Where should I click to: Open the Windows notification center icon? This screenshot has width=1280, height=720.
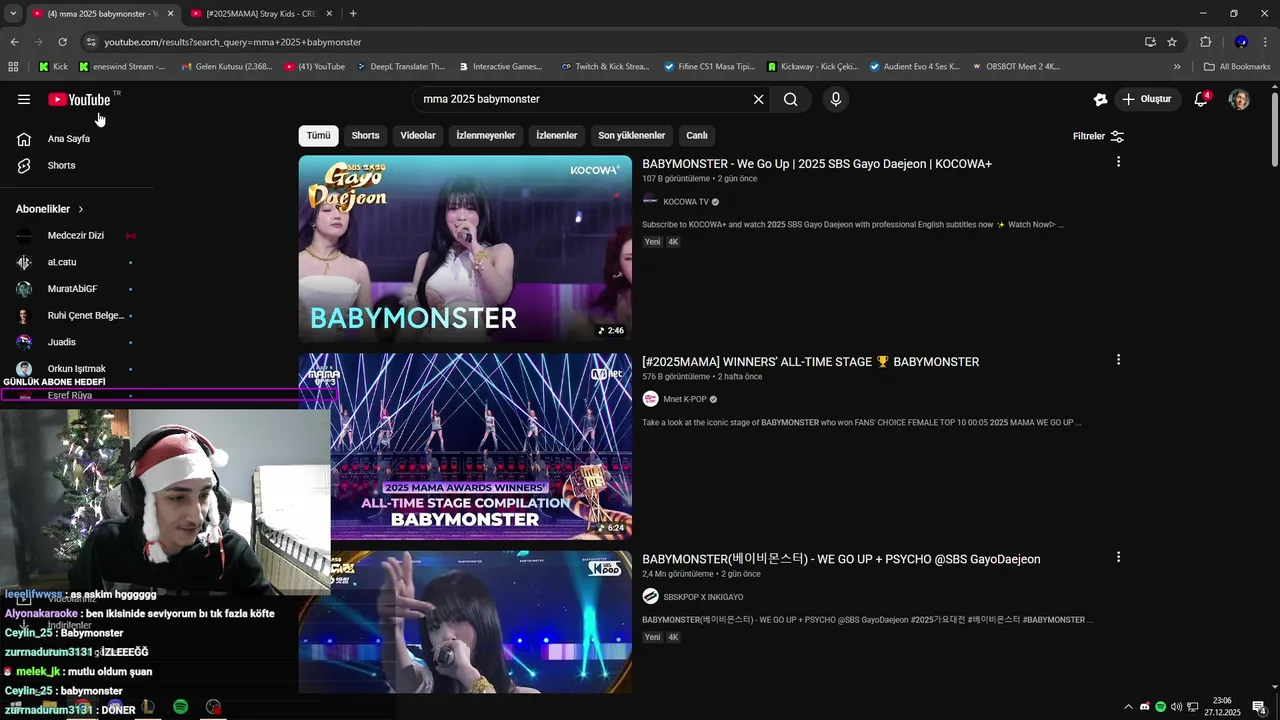(1259, 707)
